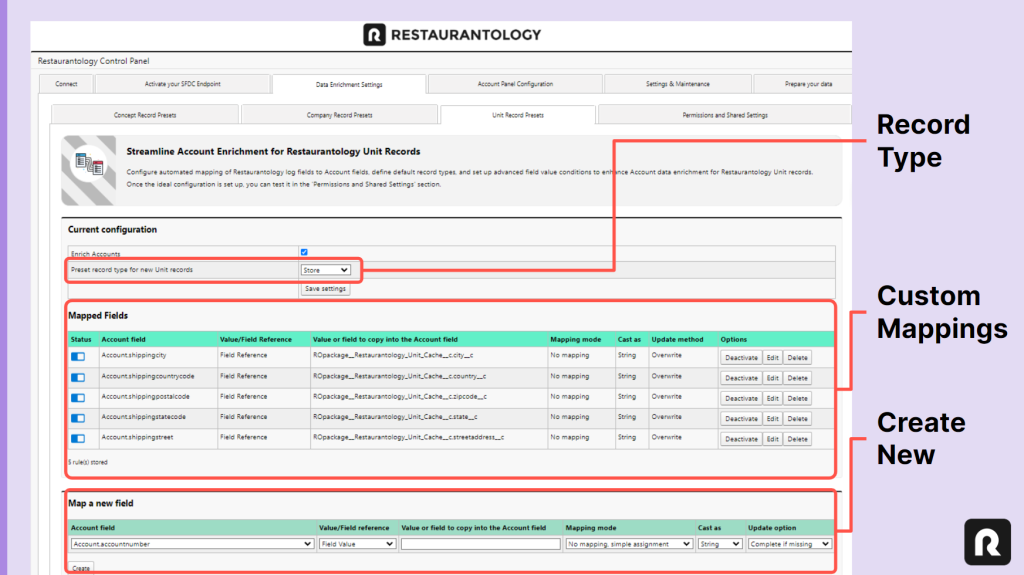Image resolution: width=1024 pixels, height=575 pixels.
Task: Deactivate the Account.shippingstreet mapping
Action: click(x=741, y=439)
